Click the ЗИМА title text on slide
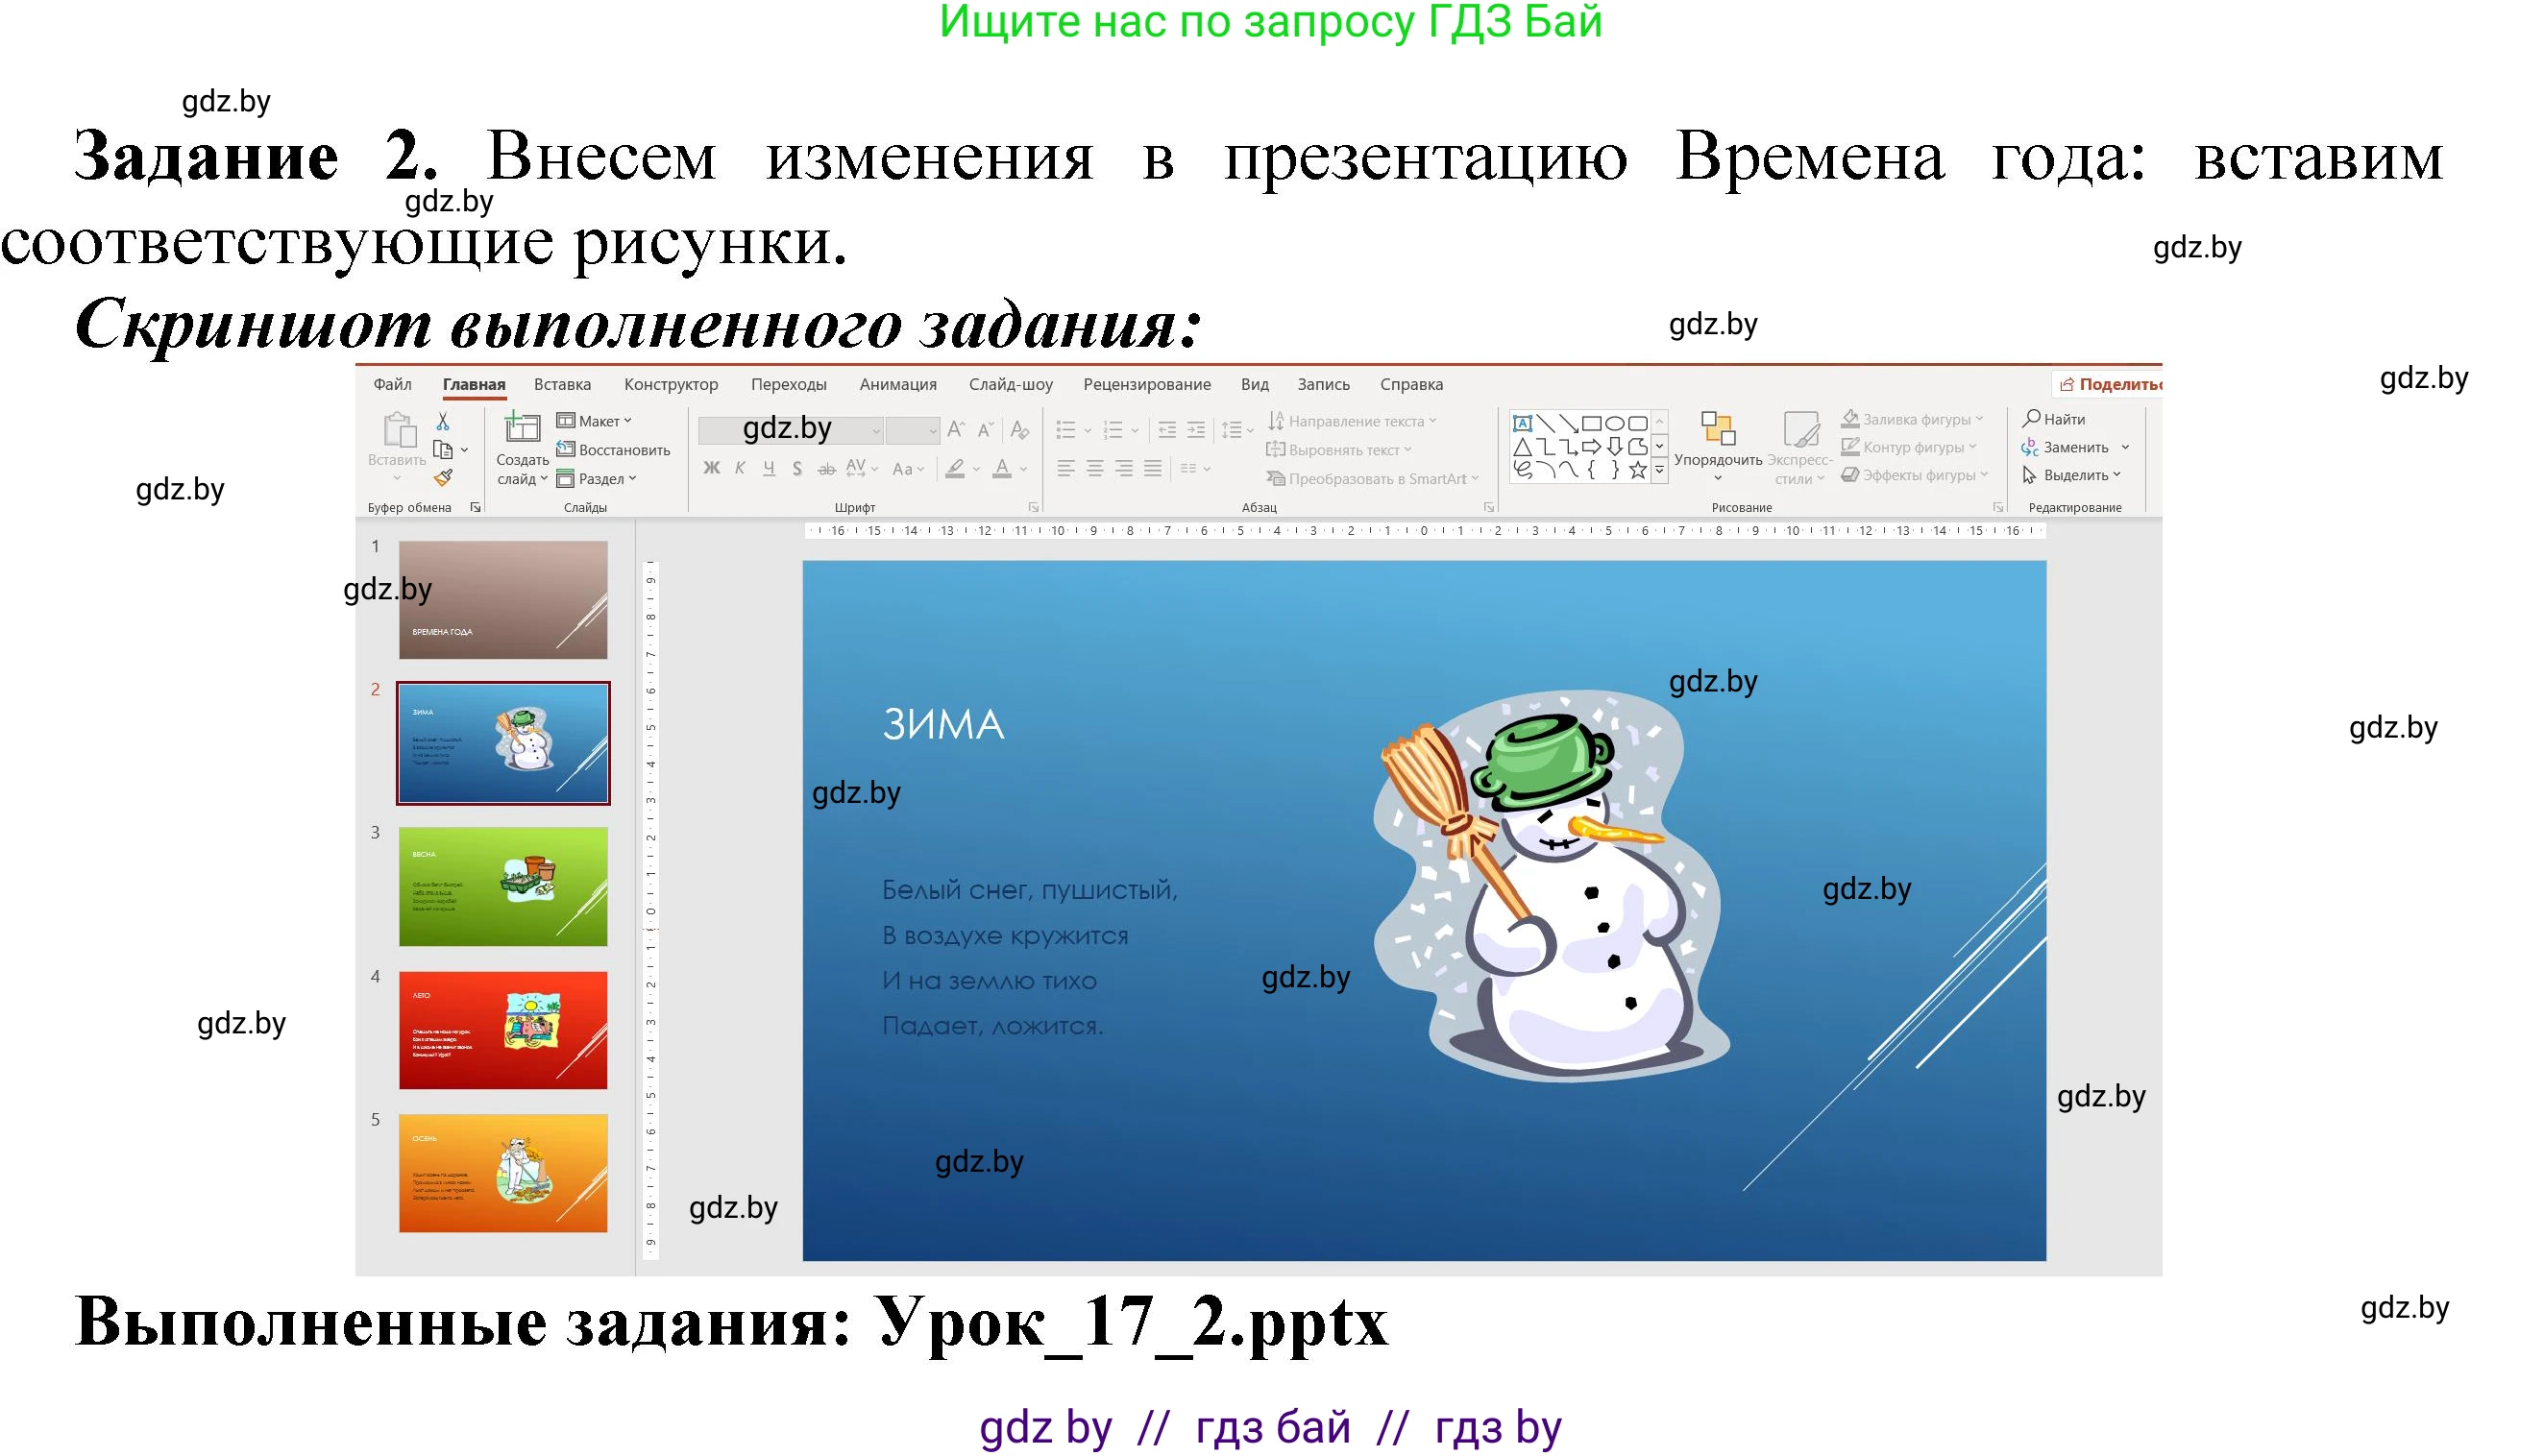This screenshot has height=1456, width=2544. [x=943, y=724]
